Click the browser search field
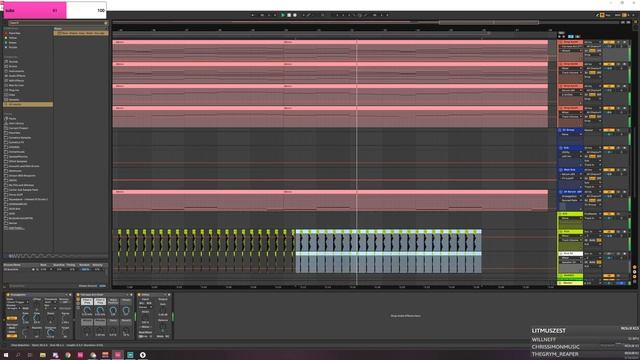Image resolution: width=640 pixels, height=360 pixels. click(57, 23)
